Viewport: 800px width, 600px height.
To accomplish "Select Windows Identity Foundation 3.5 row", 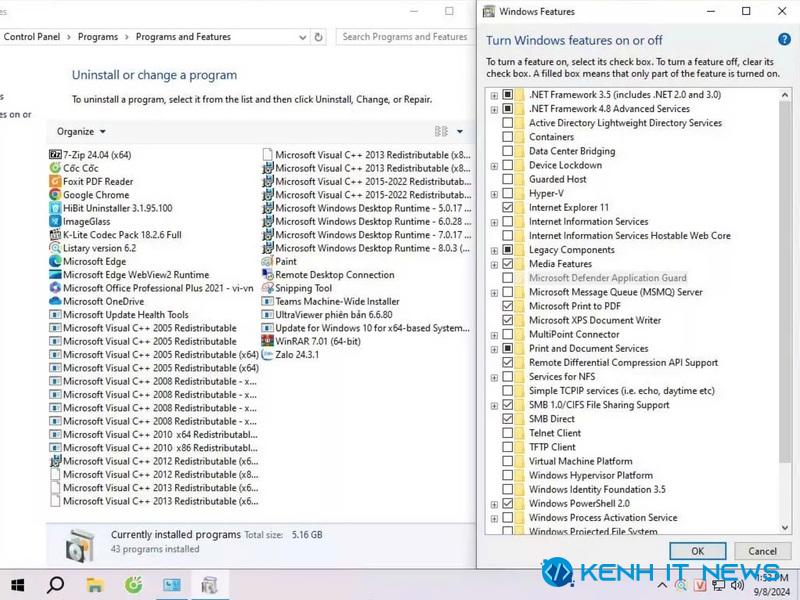I will point(597,489).
